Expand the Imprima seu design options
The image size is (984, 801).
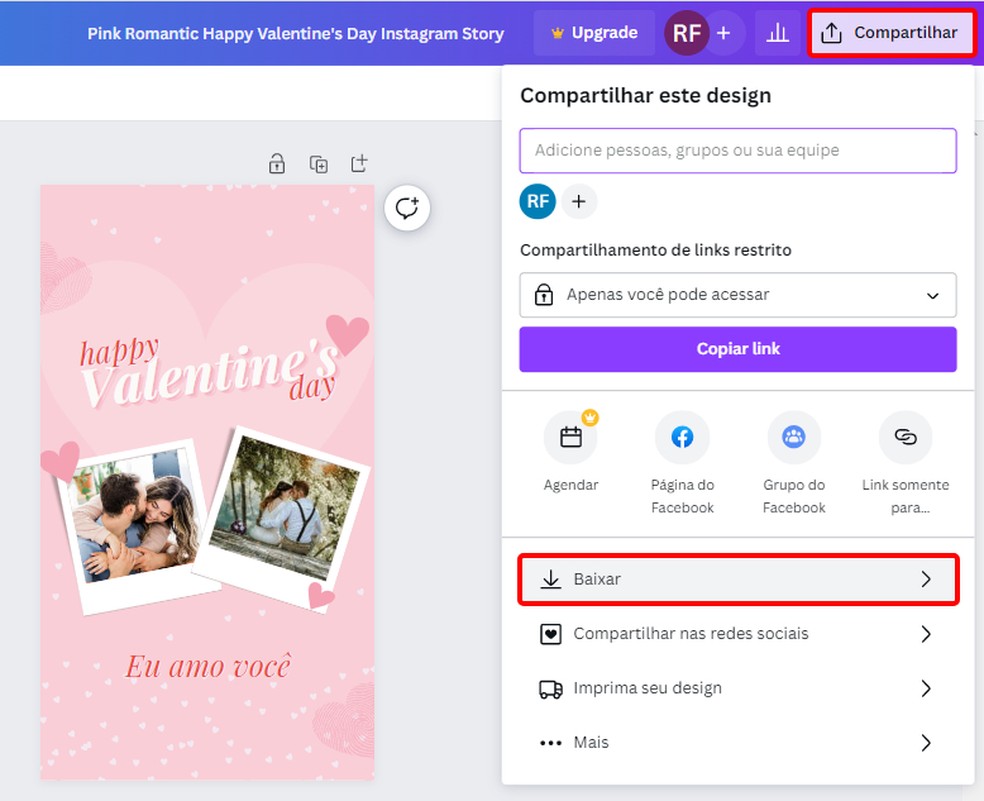tap(738, 688)
